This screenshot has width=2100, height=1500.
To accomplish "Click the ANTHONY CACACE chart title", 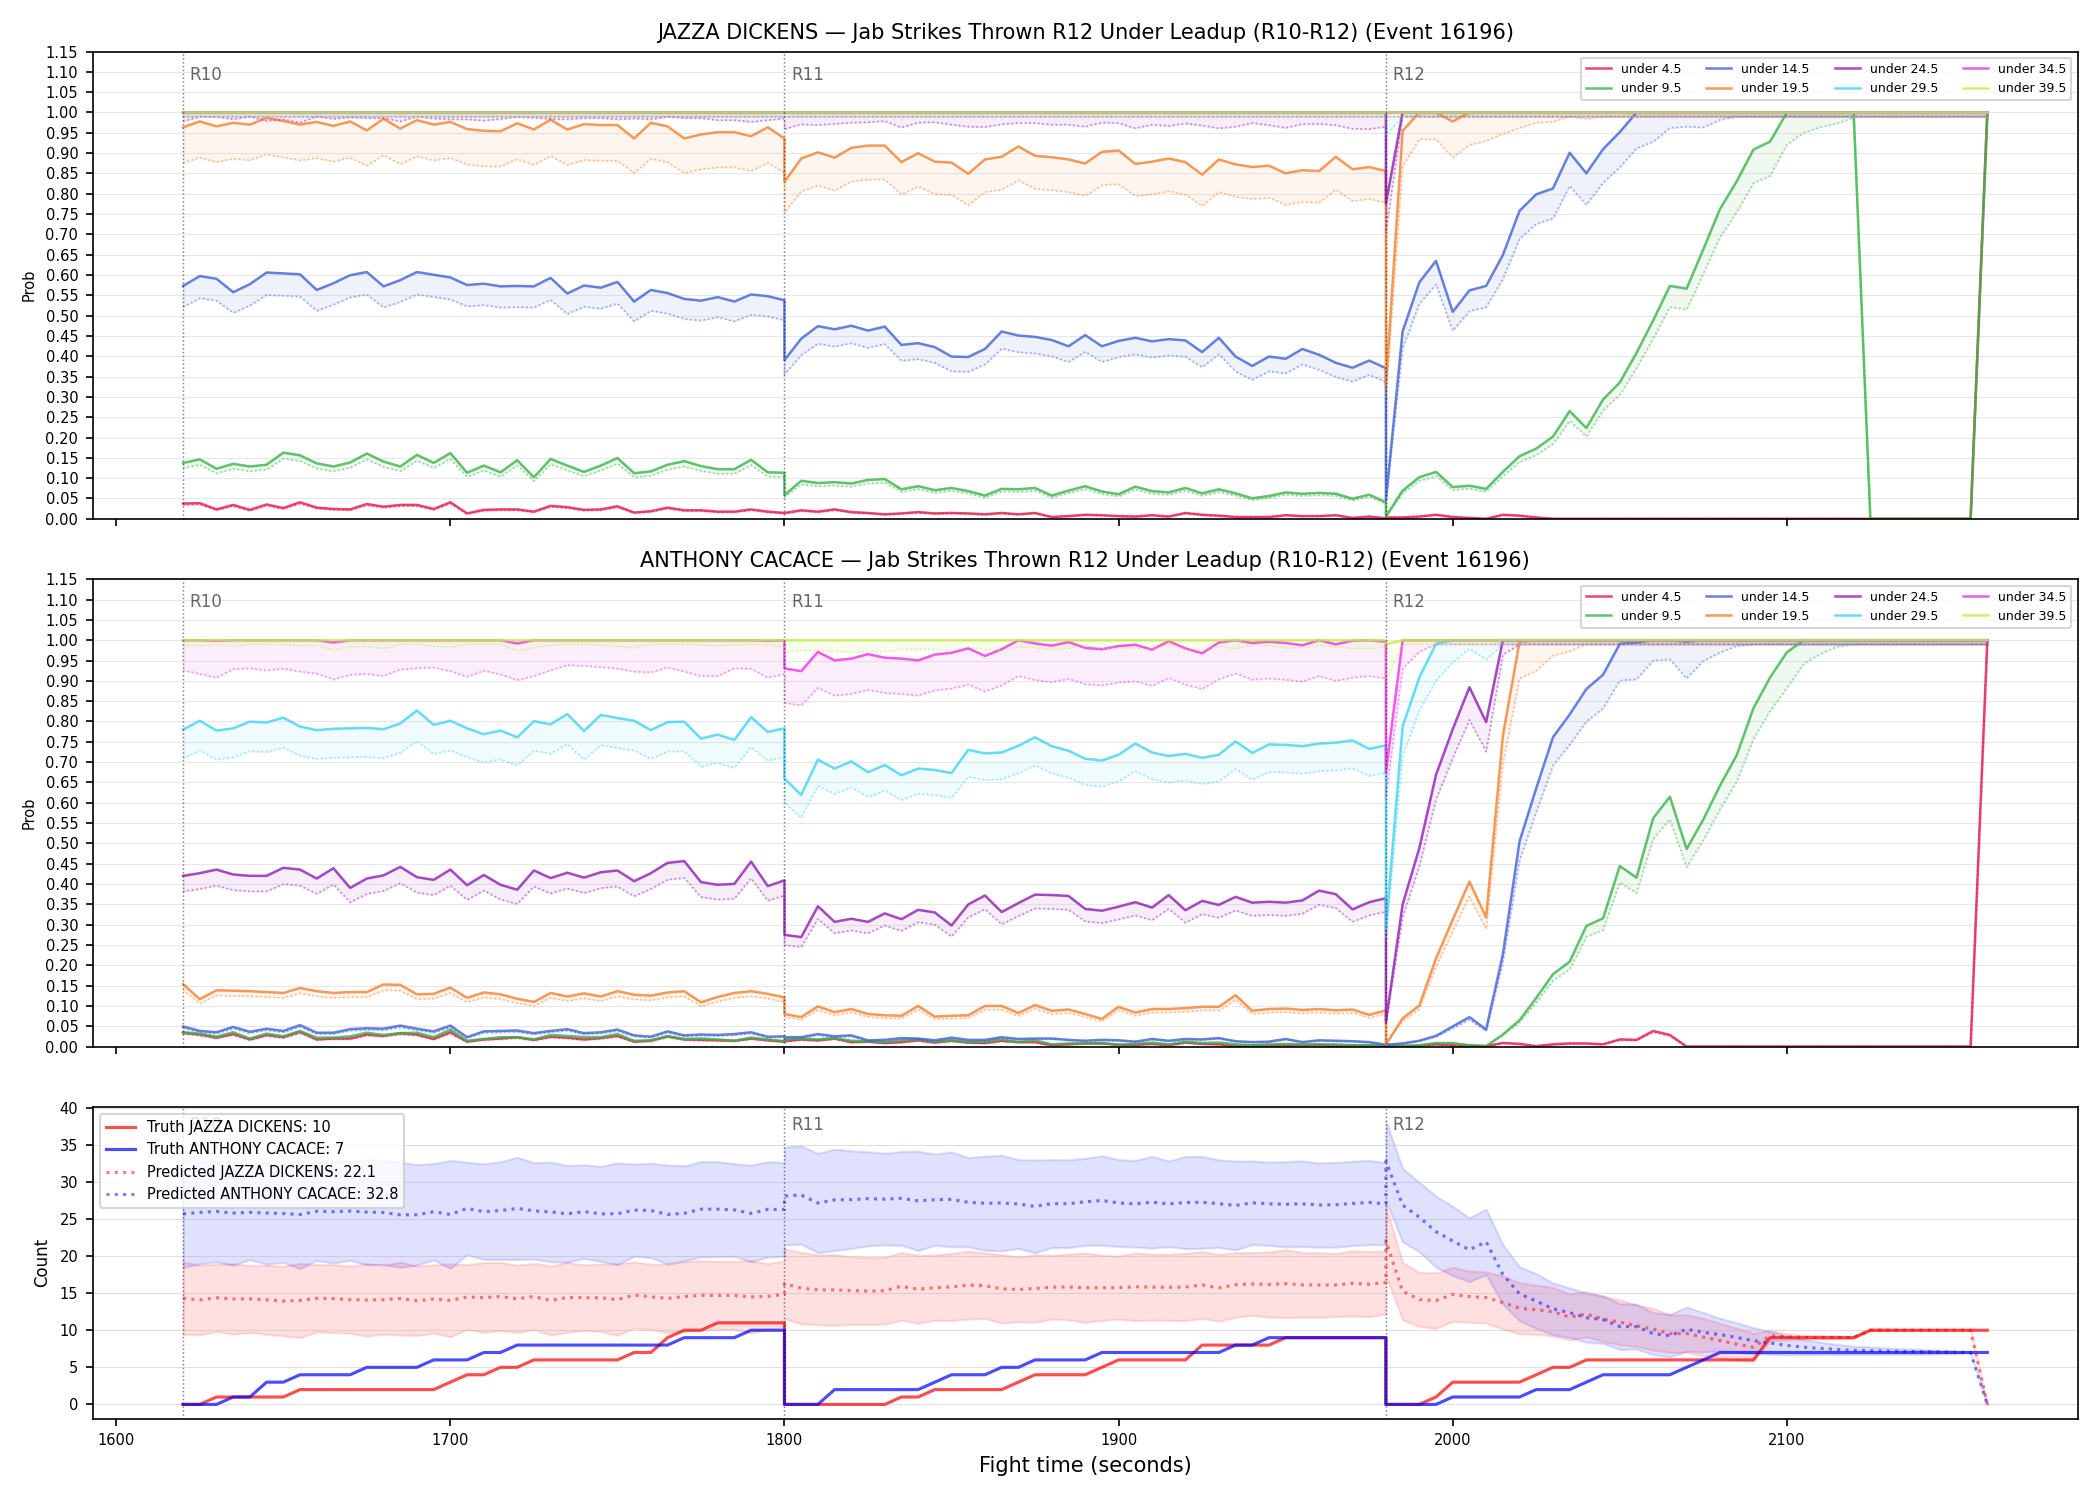I will (x=1085, y=560).
